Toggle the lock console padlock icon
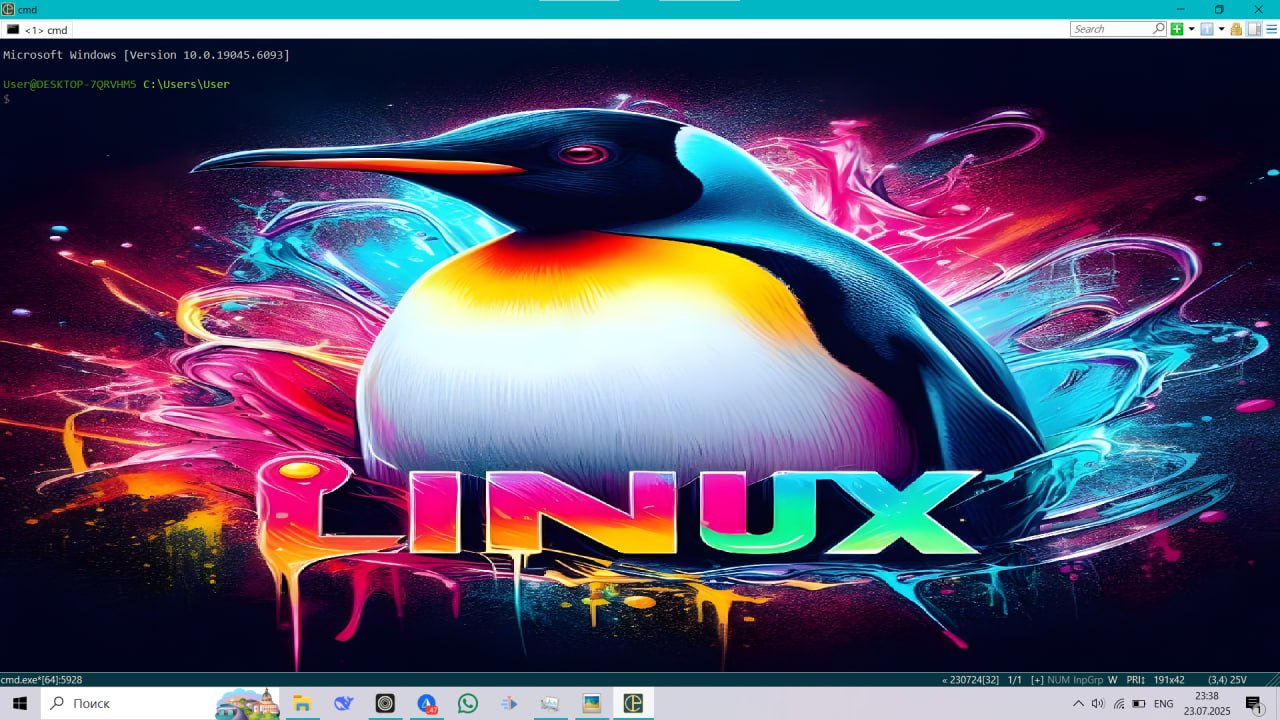This screenshot has width=1280, height=720. pyautogui.click(x=1237, y=29)
